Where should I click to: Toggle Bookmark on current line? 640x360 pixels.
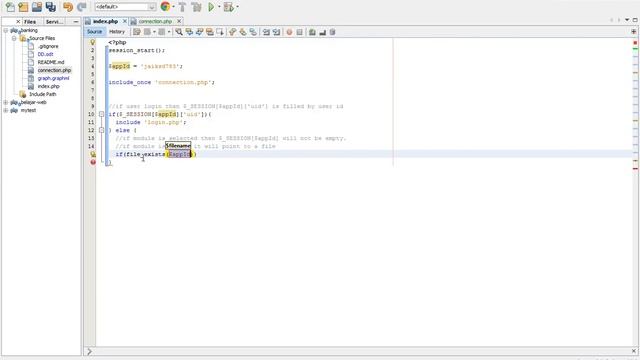253,32
